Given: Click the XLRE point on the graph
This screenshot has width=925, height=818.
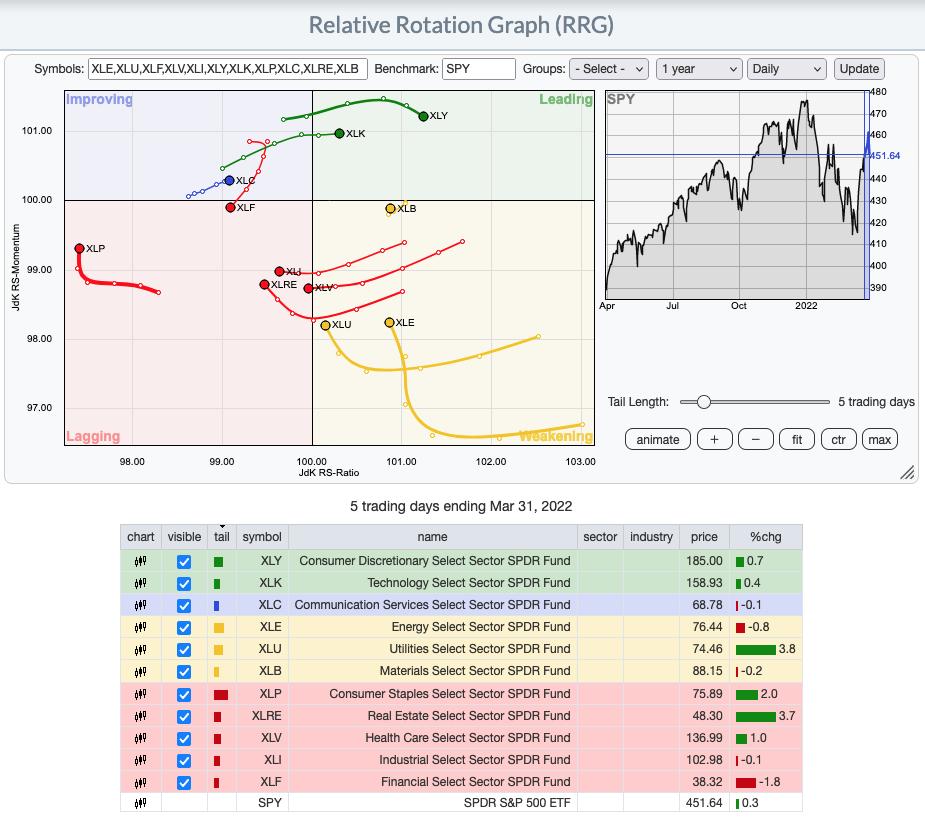Looking at the screenshot, I should pos(264,285).
